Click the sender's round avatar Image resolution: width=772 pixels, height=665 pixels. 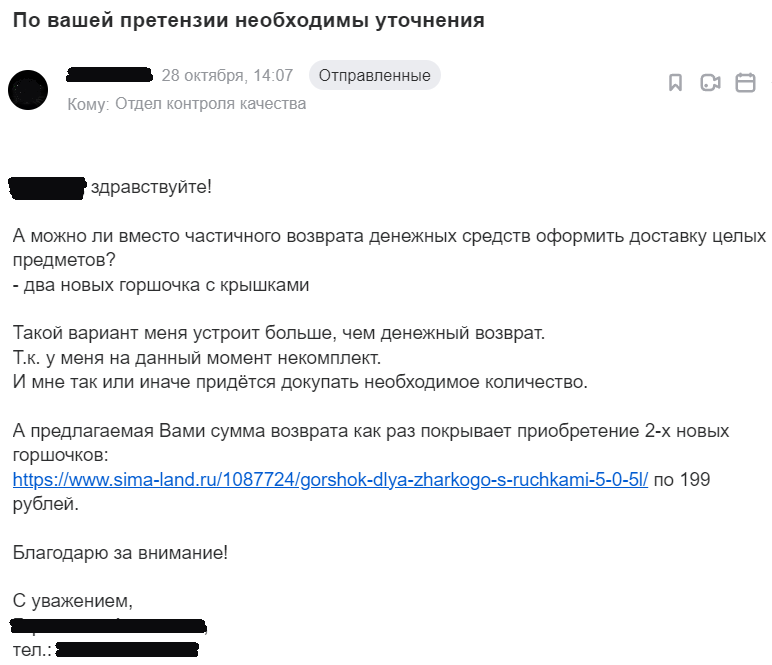28,90
